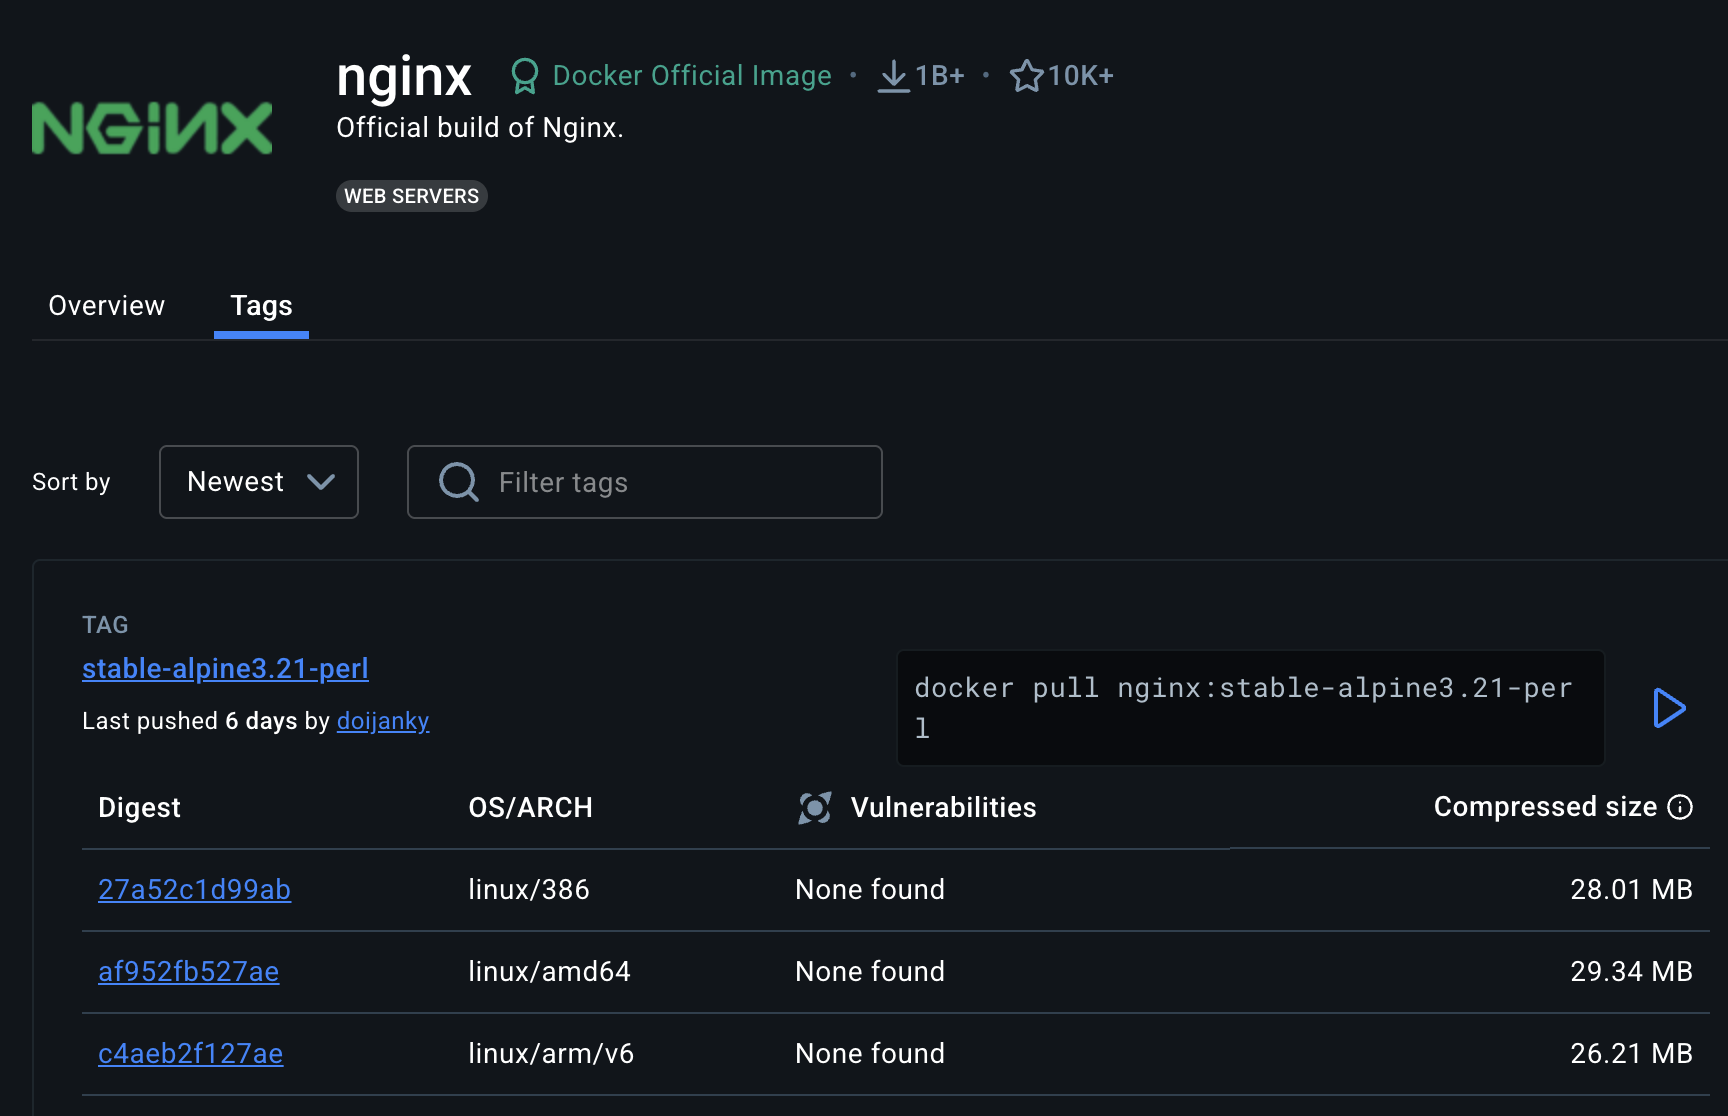Open the Docker Official Image link
Screen dimensions: 1728x1116
click(x=692, y=76)
